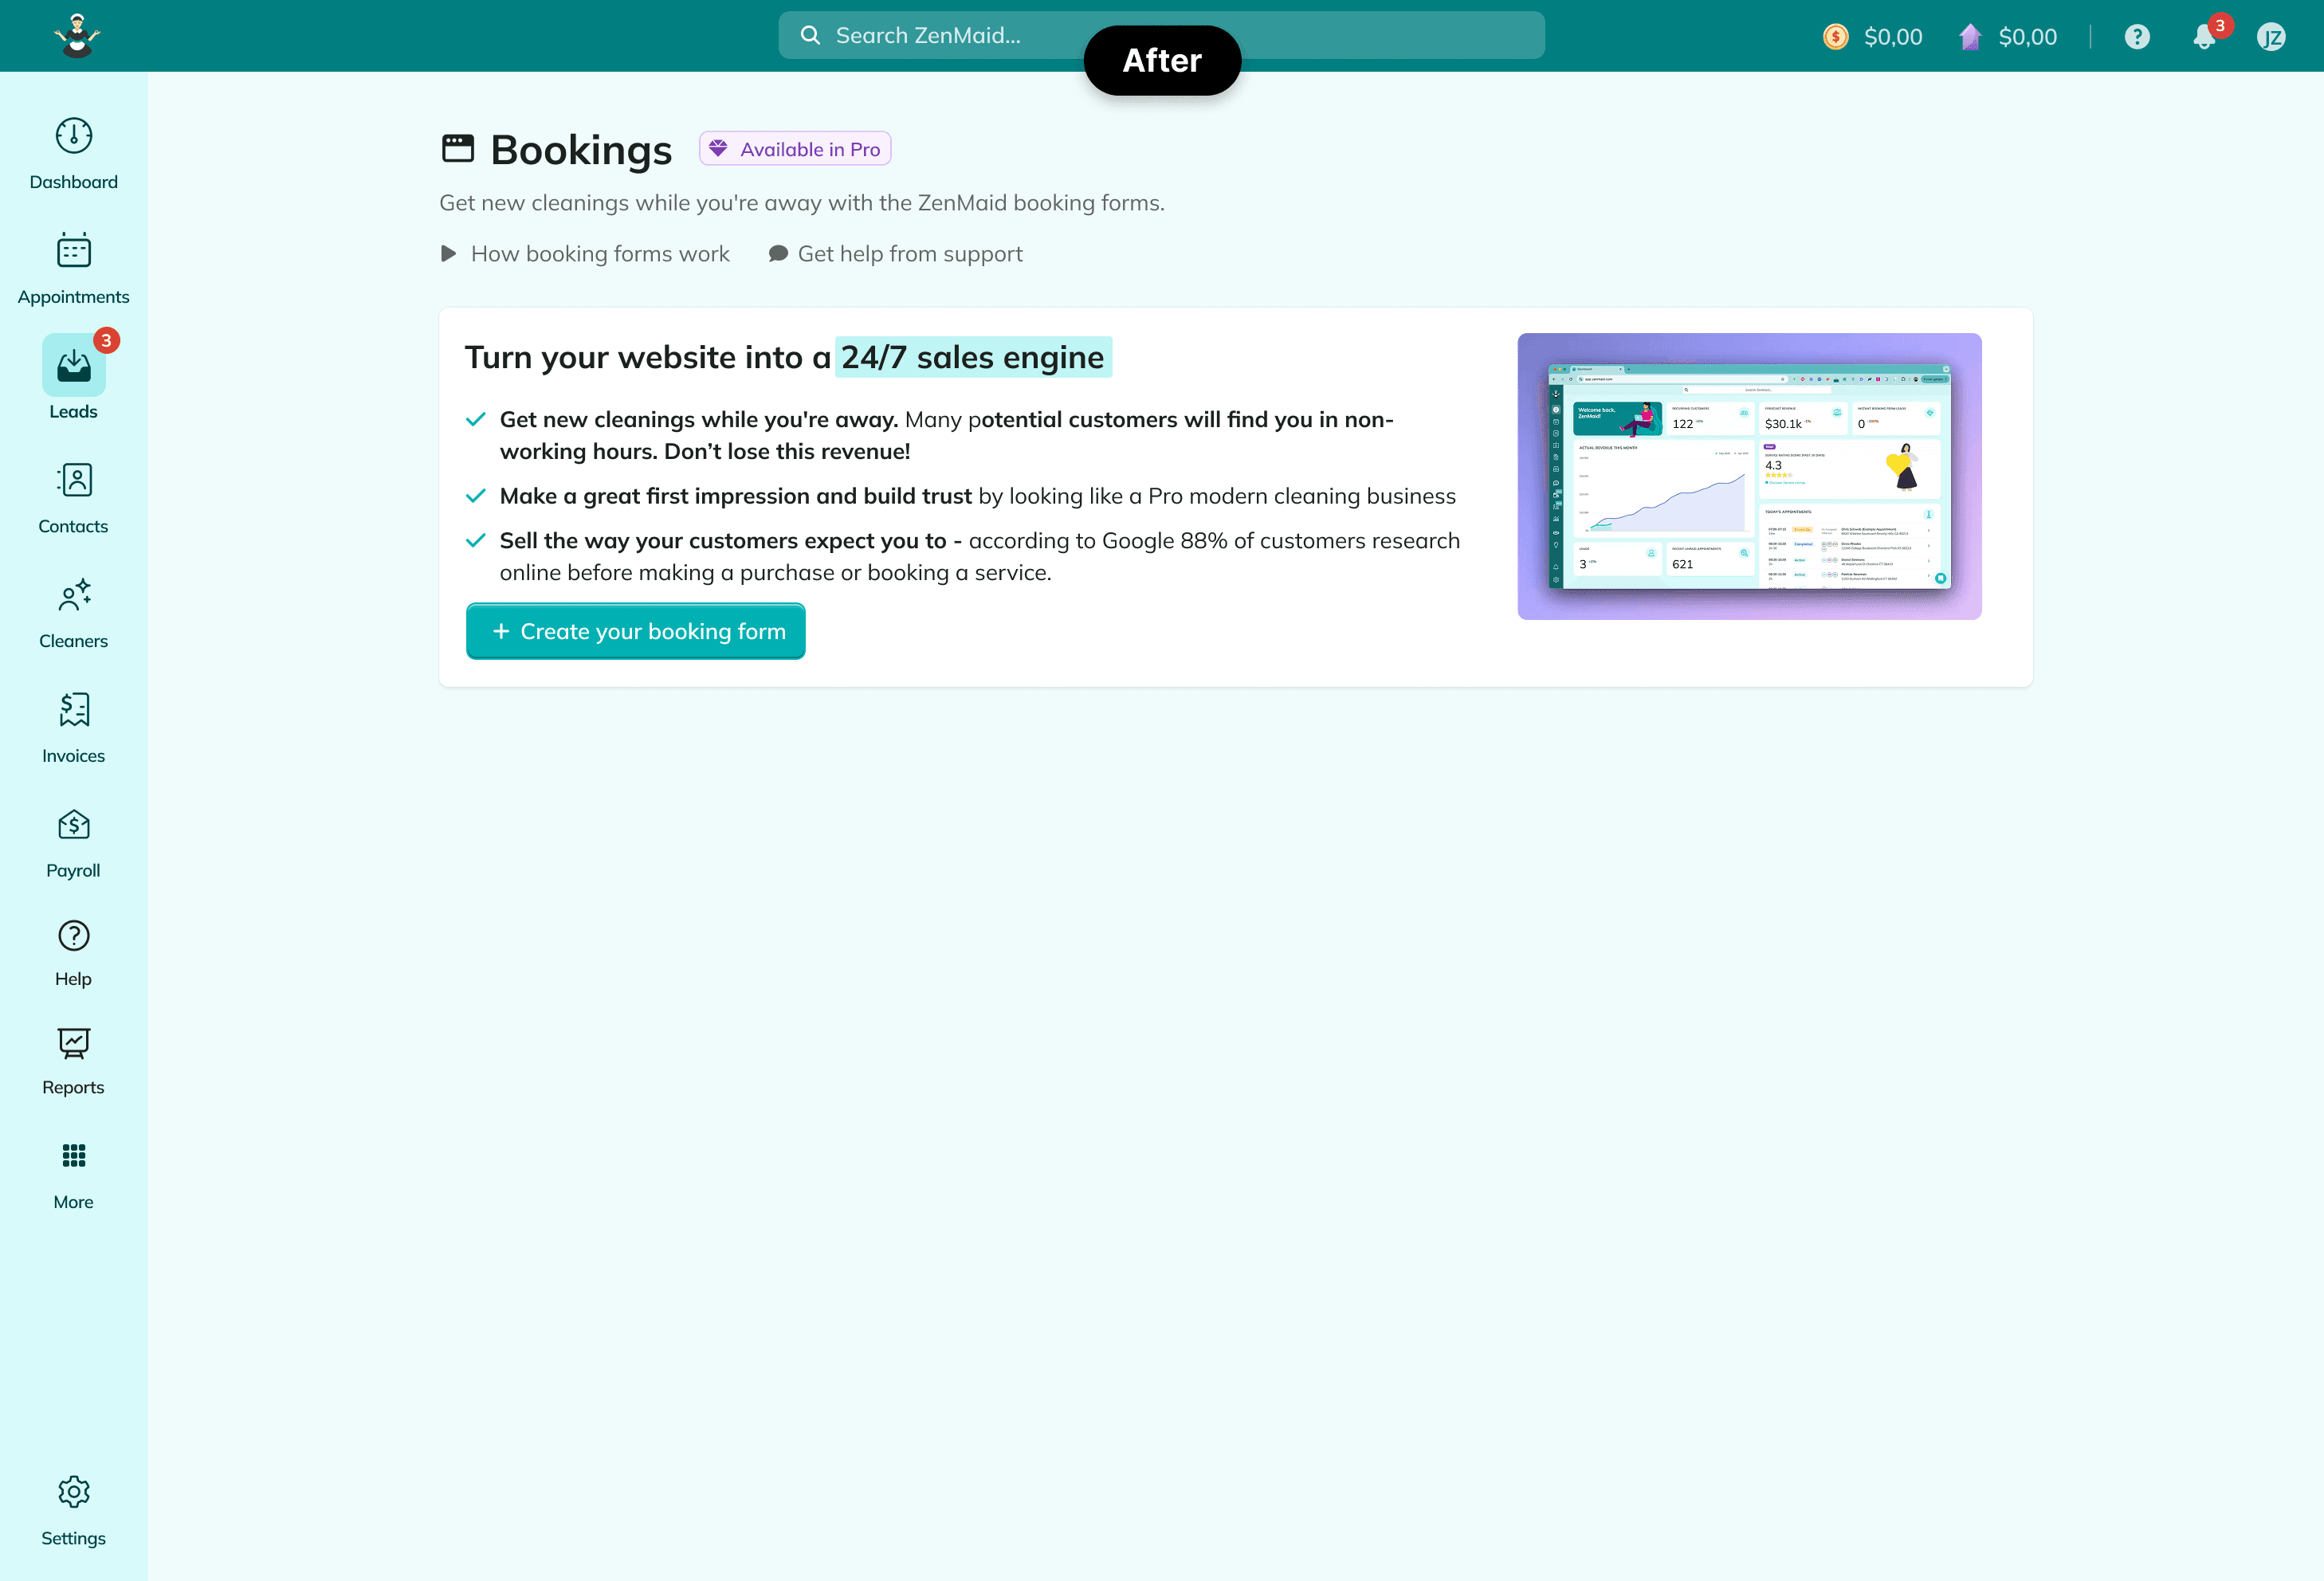Open the Reports section

(74, 1061)
